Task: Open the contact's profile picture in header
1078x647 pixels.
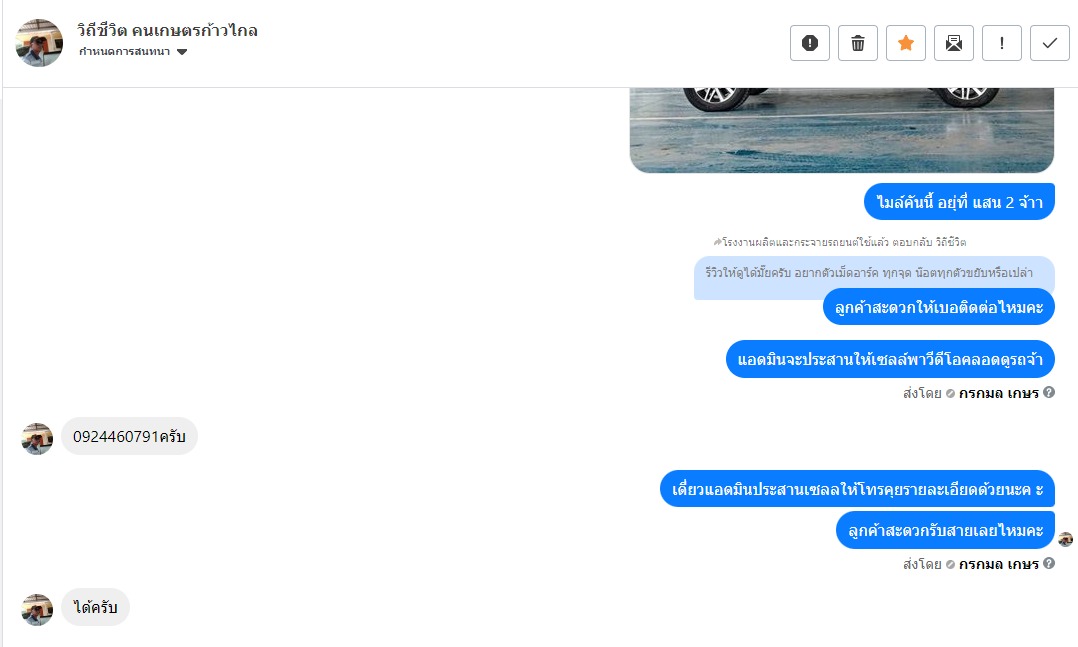Action: (39, 43)
